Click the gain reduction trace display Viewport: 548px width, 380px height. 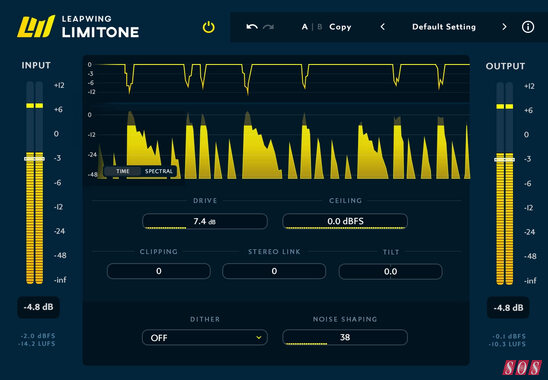click(281, 79)
